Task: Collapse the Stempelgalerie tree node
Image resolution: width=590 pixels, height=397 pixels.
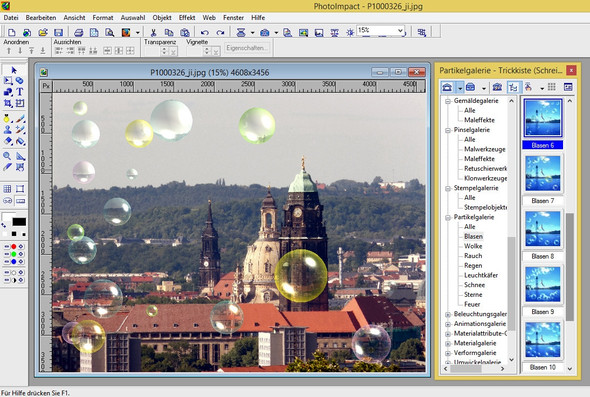Action: pos(448,188)
